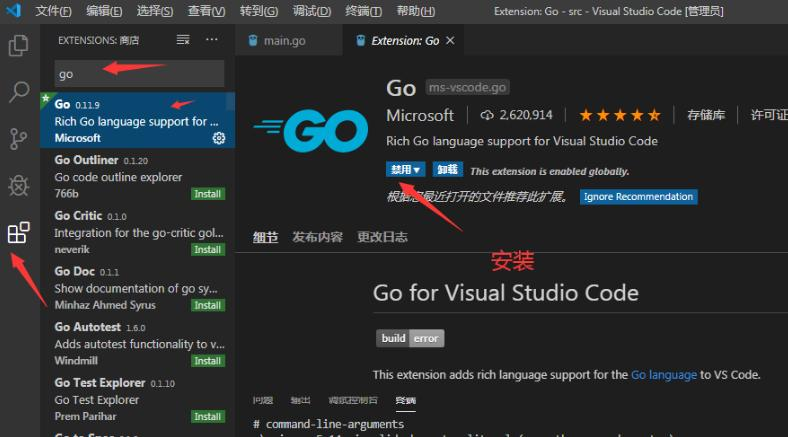
Task: Select the Go Outliner extension
Action: pos(137,176)
